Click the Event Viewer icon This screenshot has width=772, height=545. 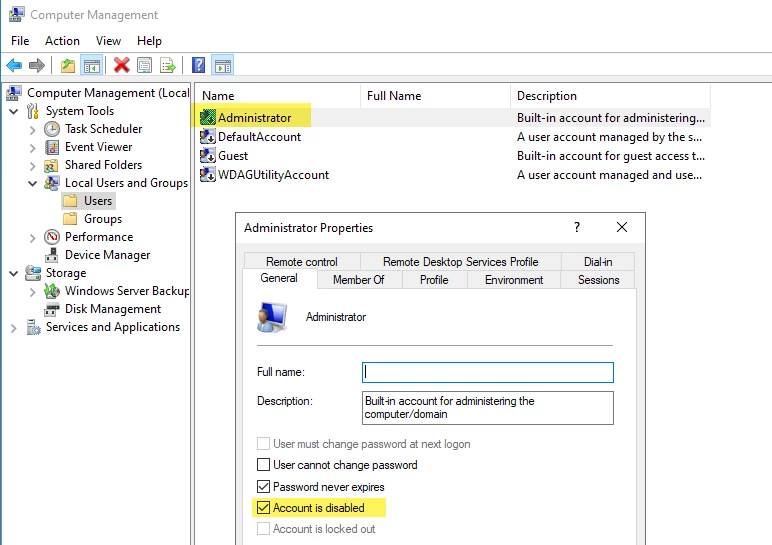[x=52, y=147]
